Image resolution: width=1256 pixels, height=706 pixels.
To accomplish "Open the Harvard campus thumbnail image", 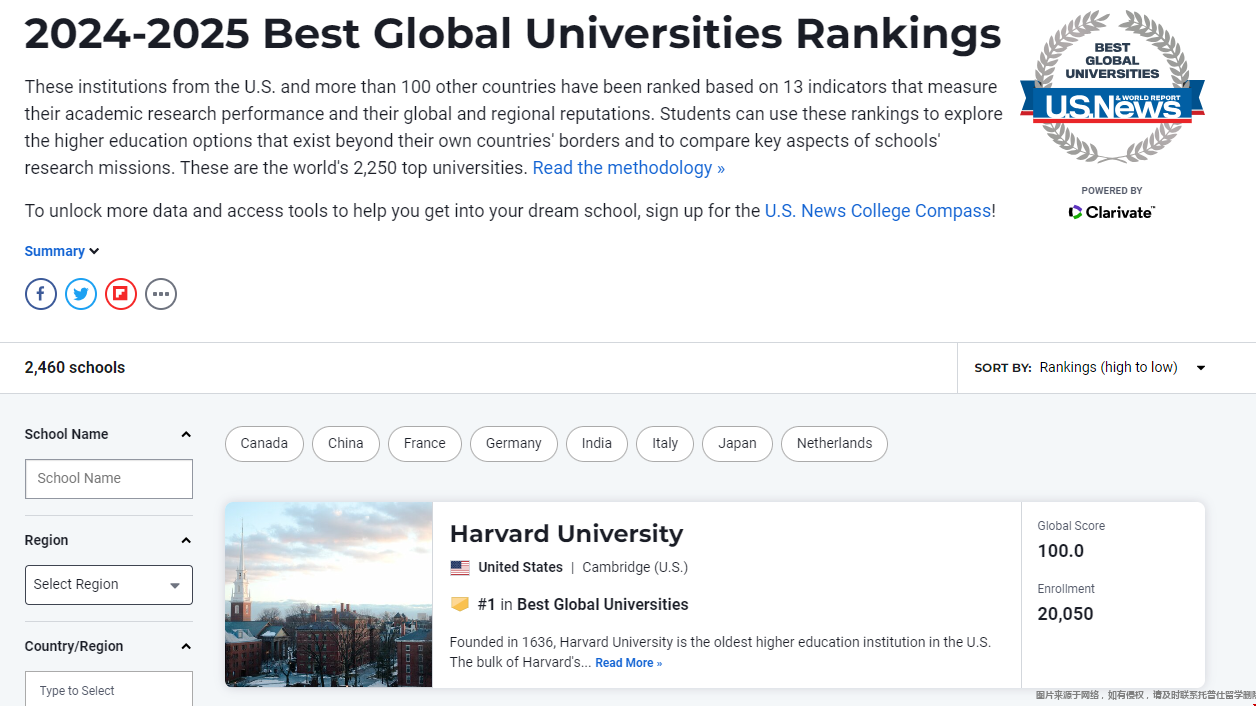I will 329,594.
